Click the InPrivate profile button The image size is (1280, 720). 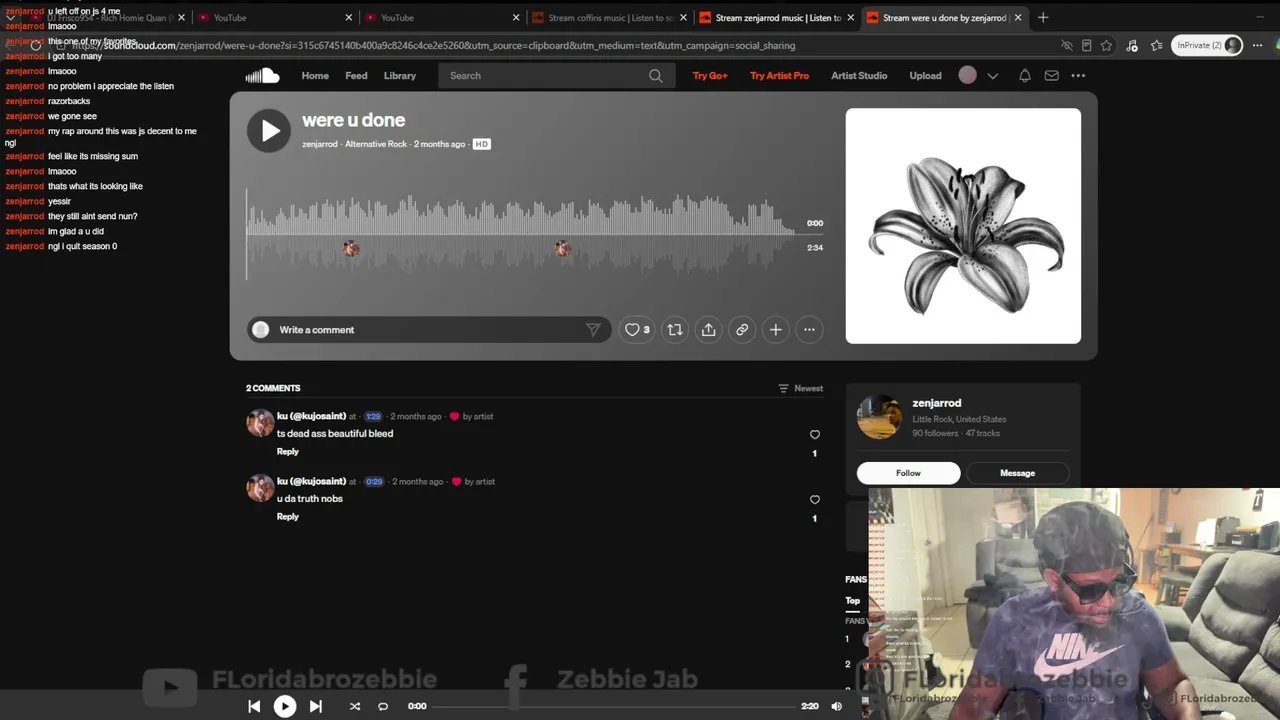[1208, 45]
